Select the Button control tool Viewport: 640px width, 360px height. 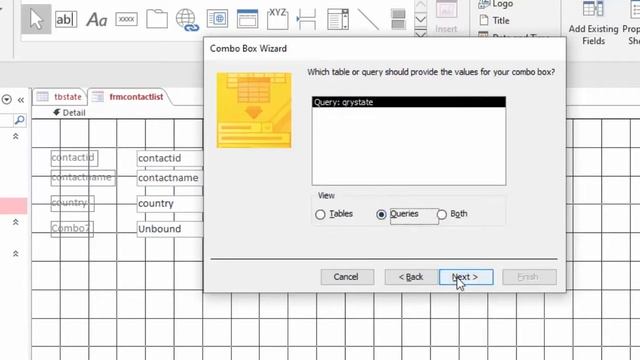[x=127, y=19]
